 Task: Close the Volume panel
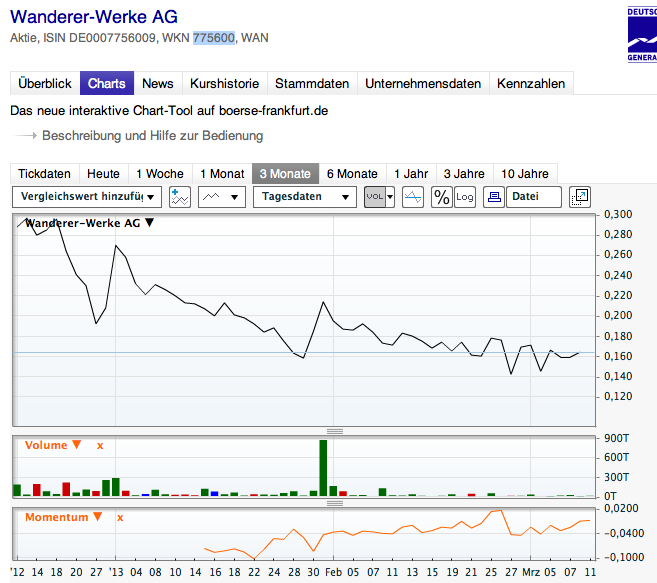pyautogui.click(x=100, y=445)
